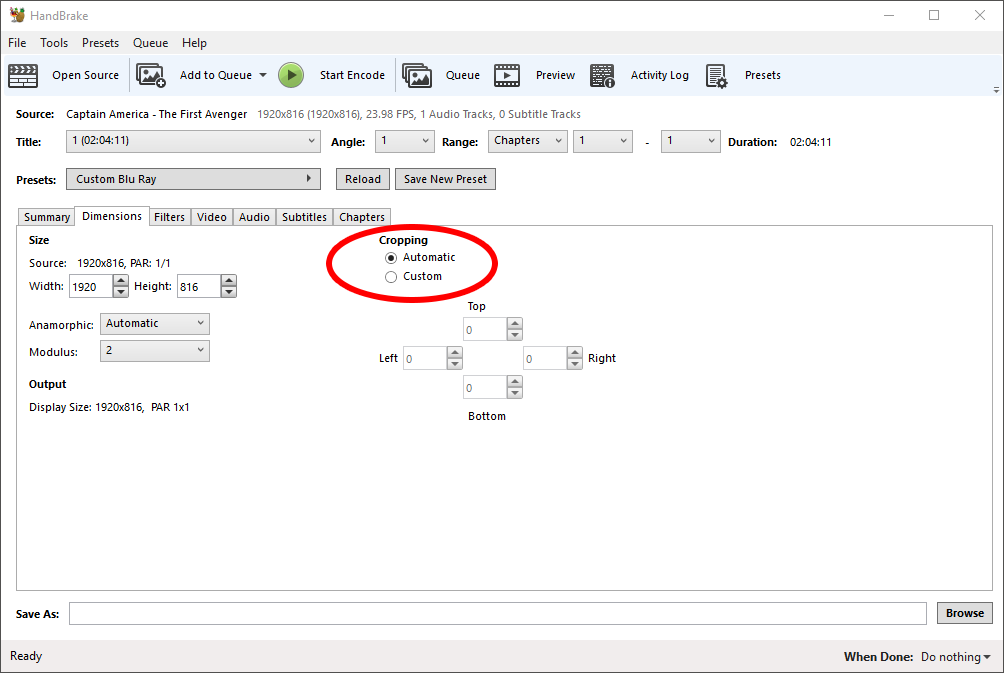
Task: Select the Custom cropping radio button
Action: pos(391,277)
